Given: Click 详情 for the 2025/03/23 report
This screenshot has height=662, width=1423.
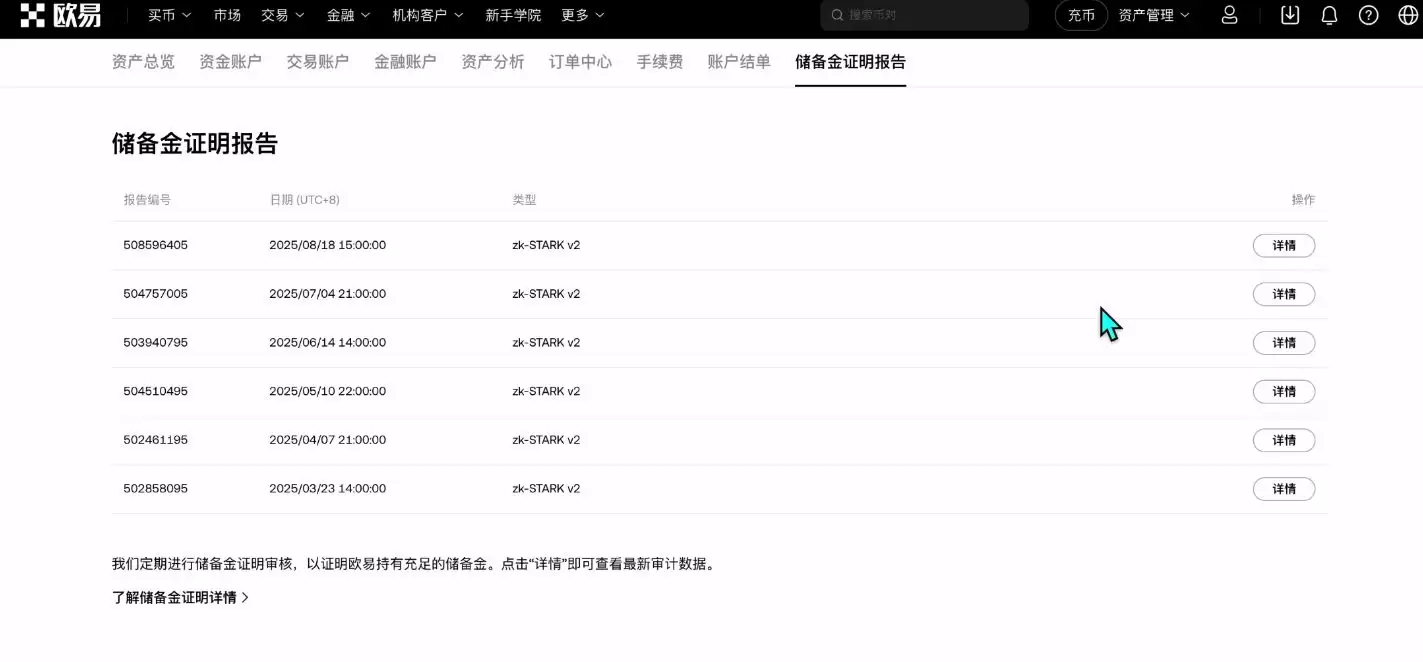Looking at the screenshot, I should point(1284,488).
